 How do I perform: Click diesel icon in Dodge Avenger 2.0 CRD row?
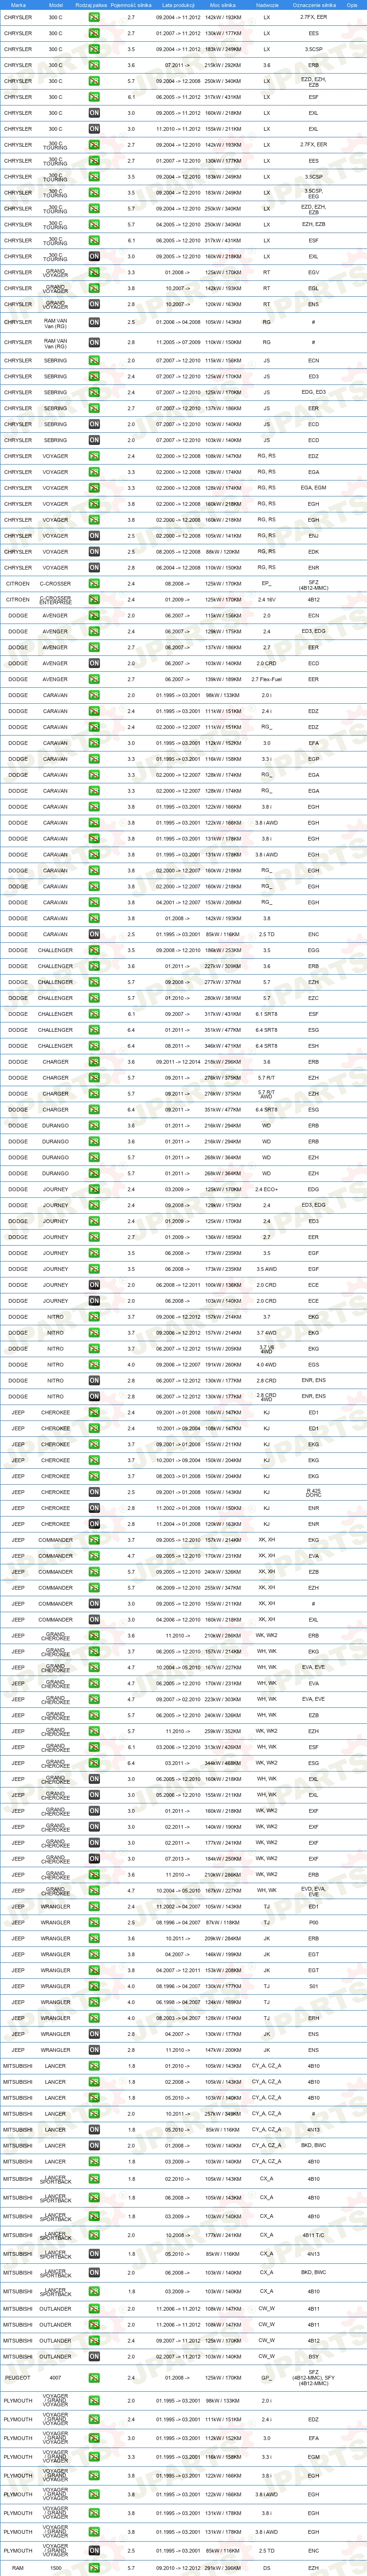click(x=94, y=664)
